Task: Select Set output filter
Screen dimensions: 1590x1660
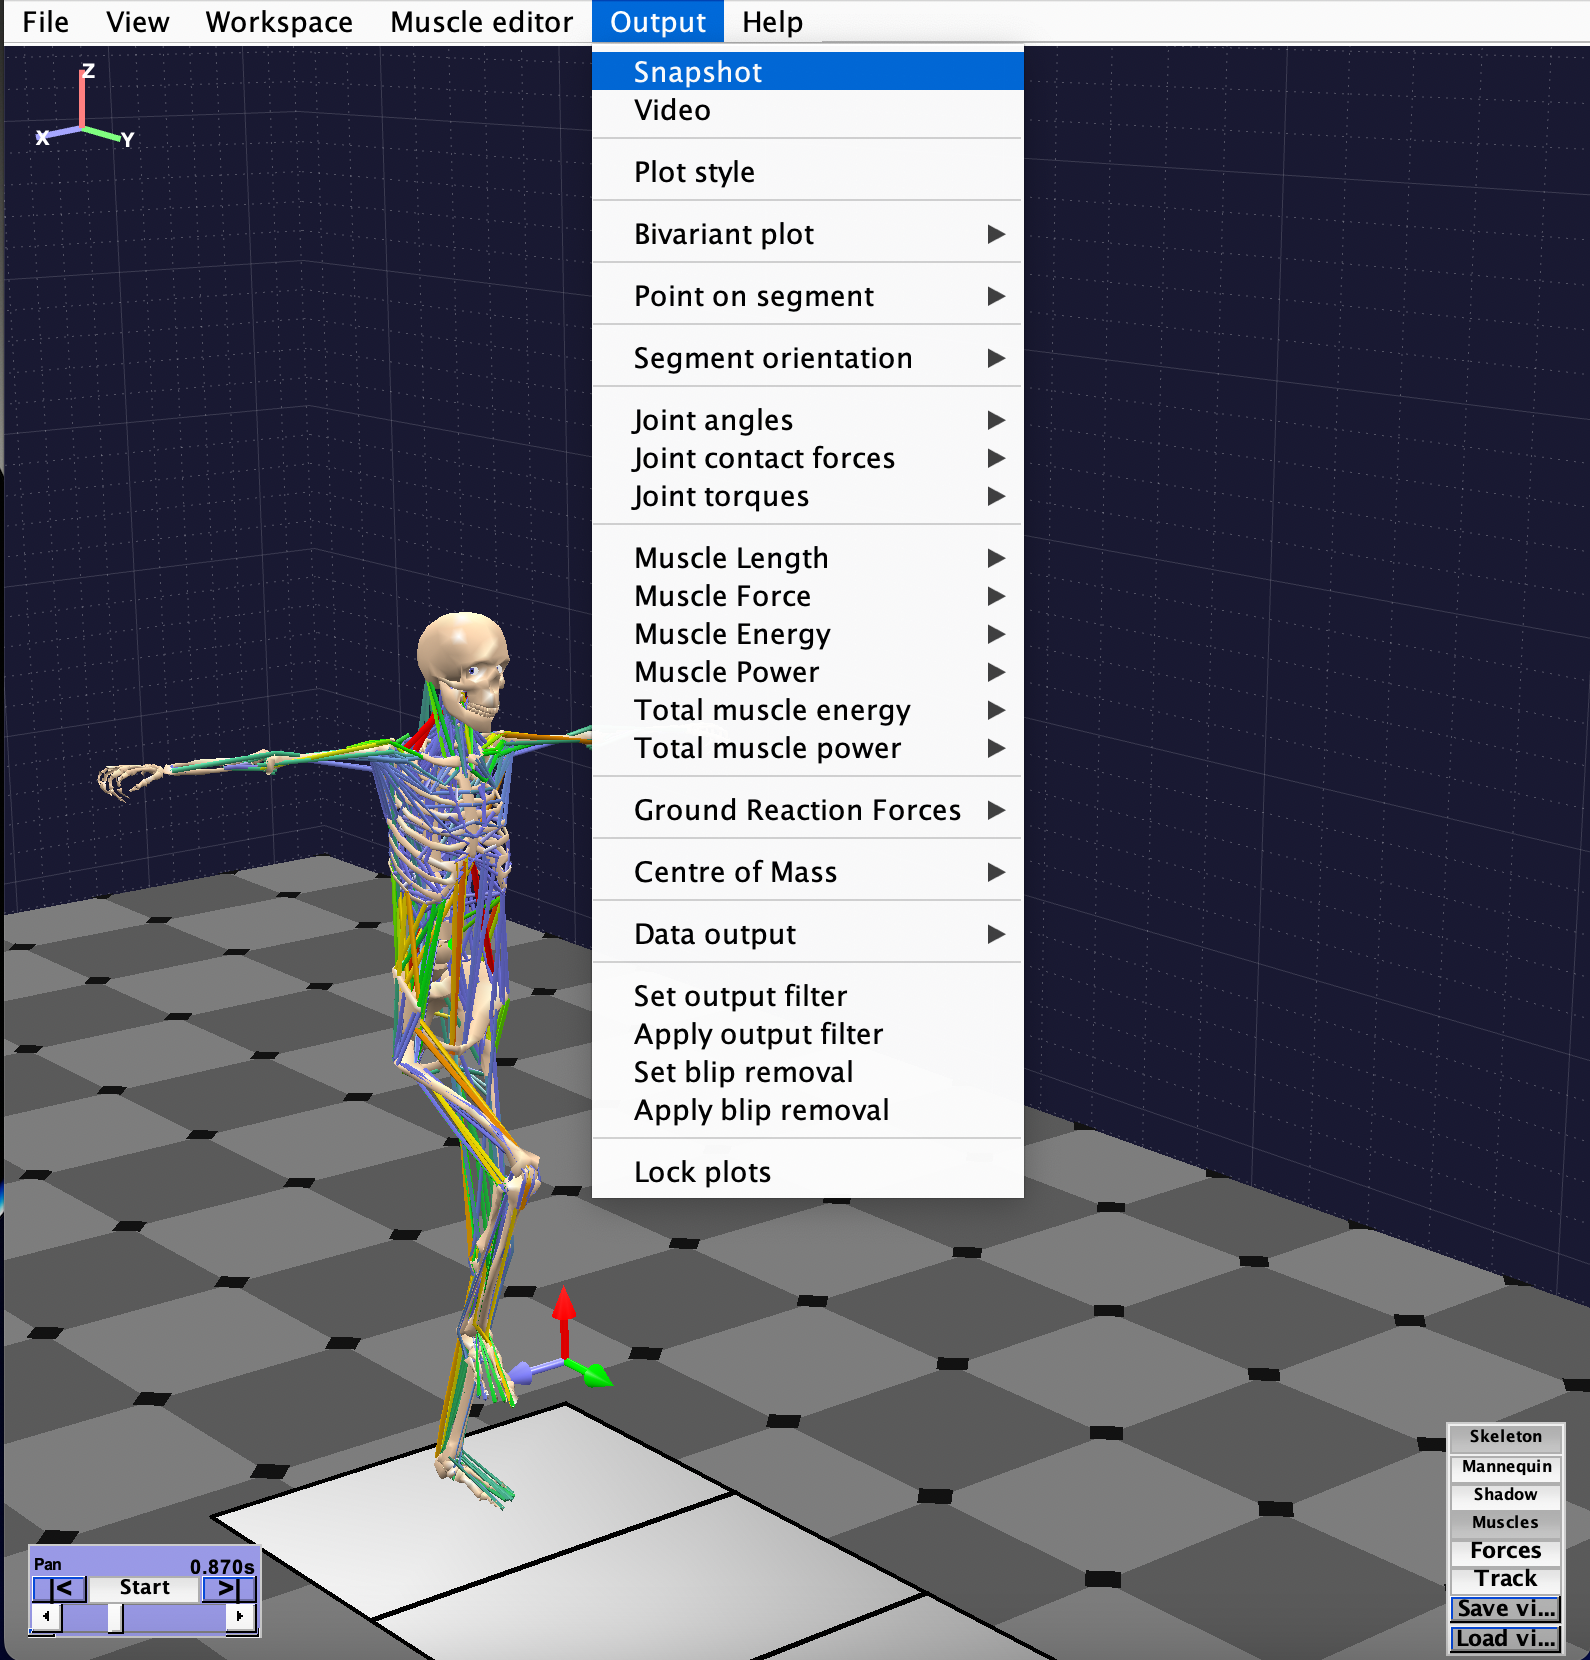Action: click(808, 996)
